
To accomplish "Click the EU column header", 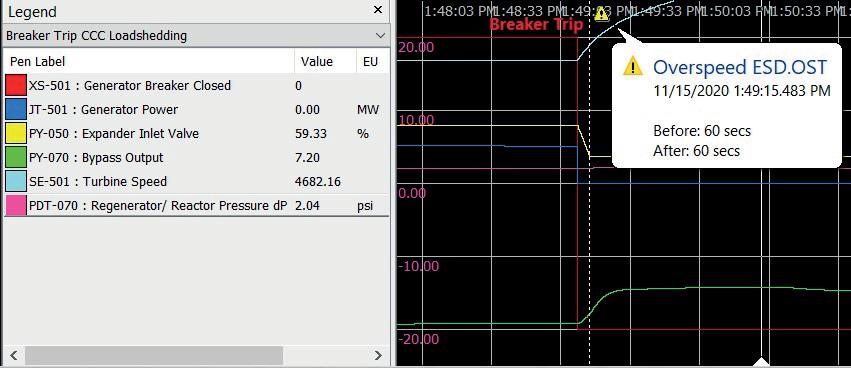I will point(371,62).
